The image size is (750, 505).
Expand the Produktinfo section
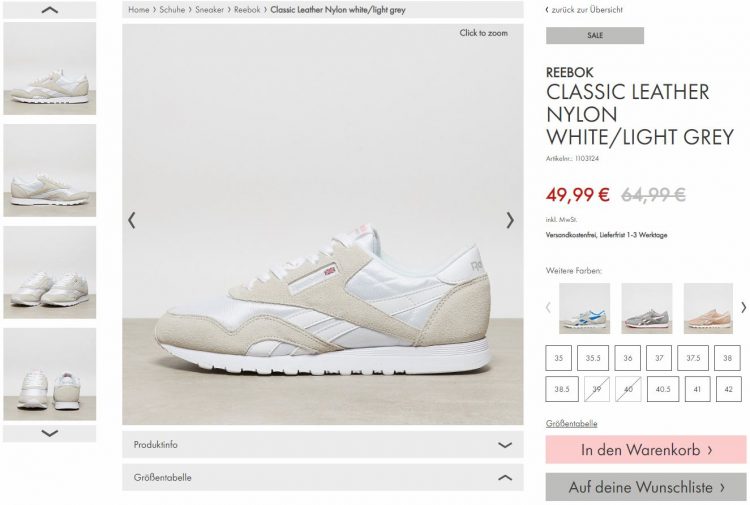tap(323, 444)
